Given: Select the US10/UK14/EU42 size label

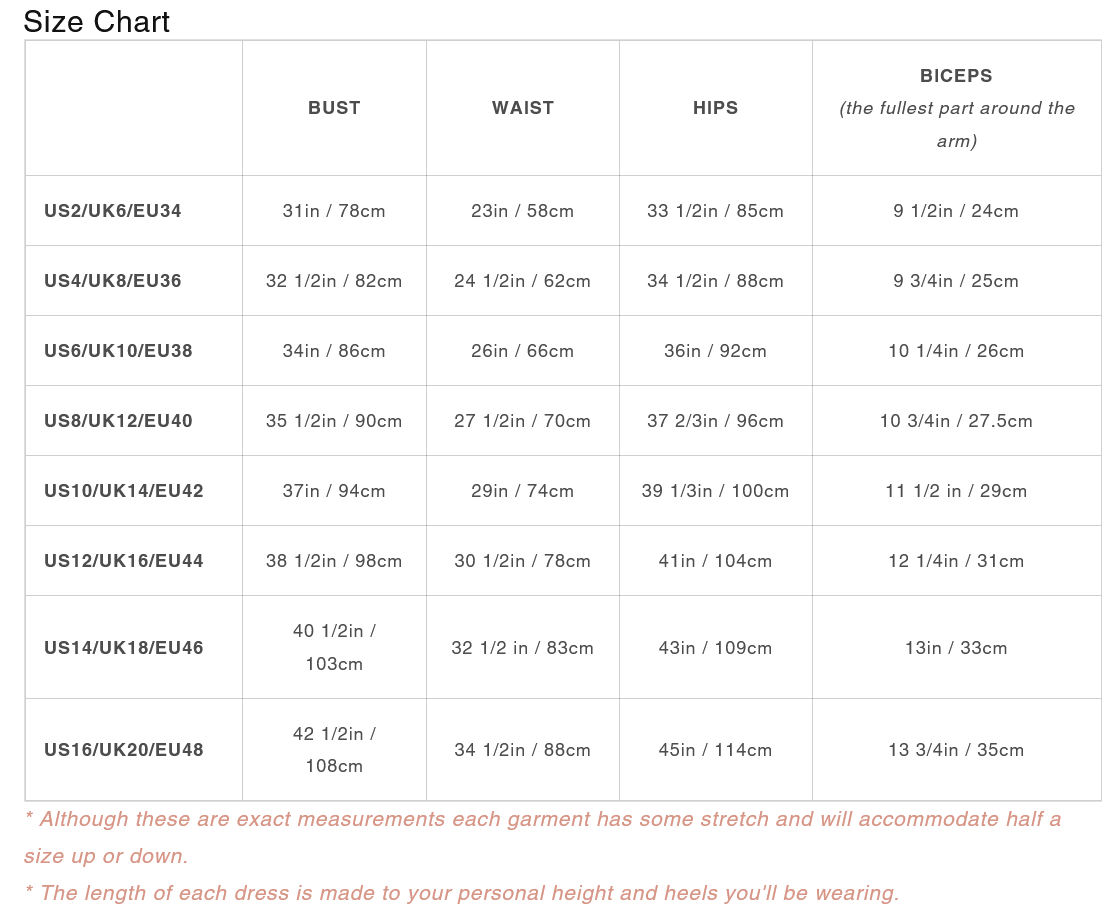Looking at the screenshot, I should click(x=124, y=491).
